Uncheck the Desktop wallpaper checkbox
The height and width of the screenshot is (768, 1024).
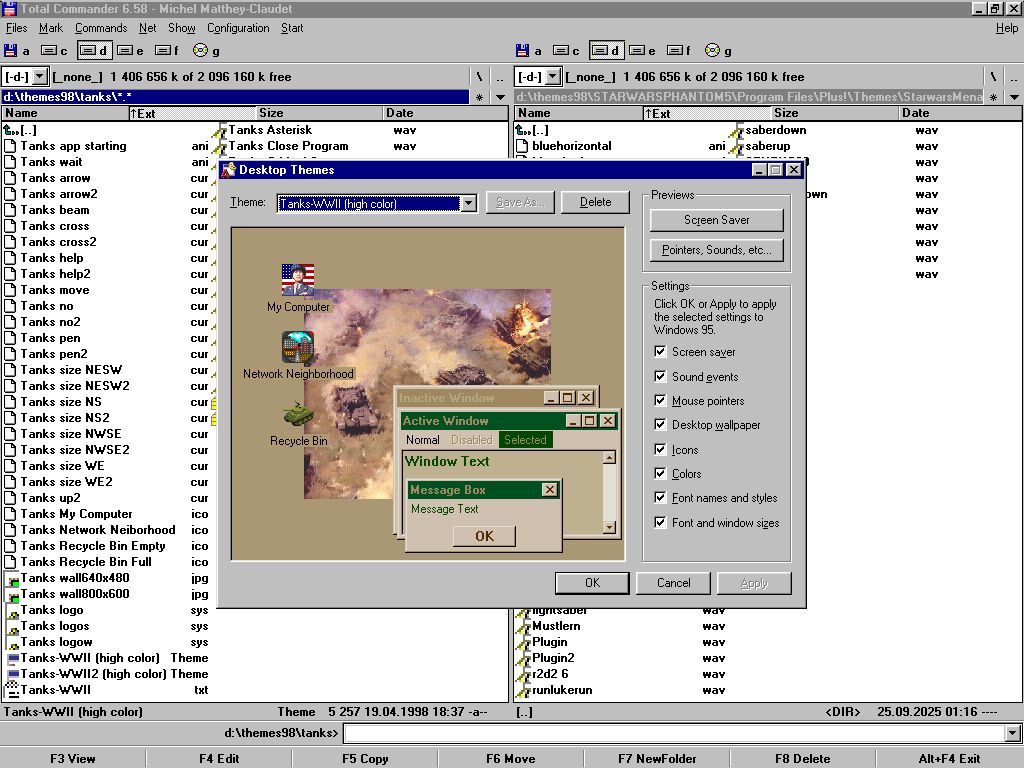click(660, 425)
